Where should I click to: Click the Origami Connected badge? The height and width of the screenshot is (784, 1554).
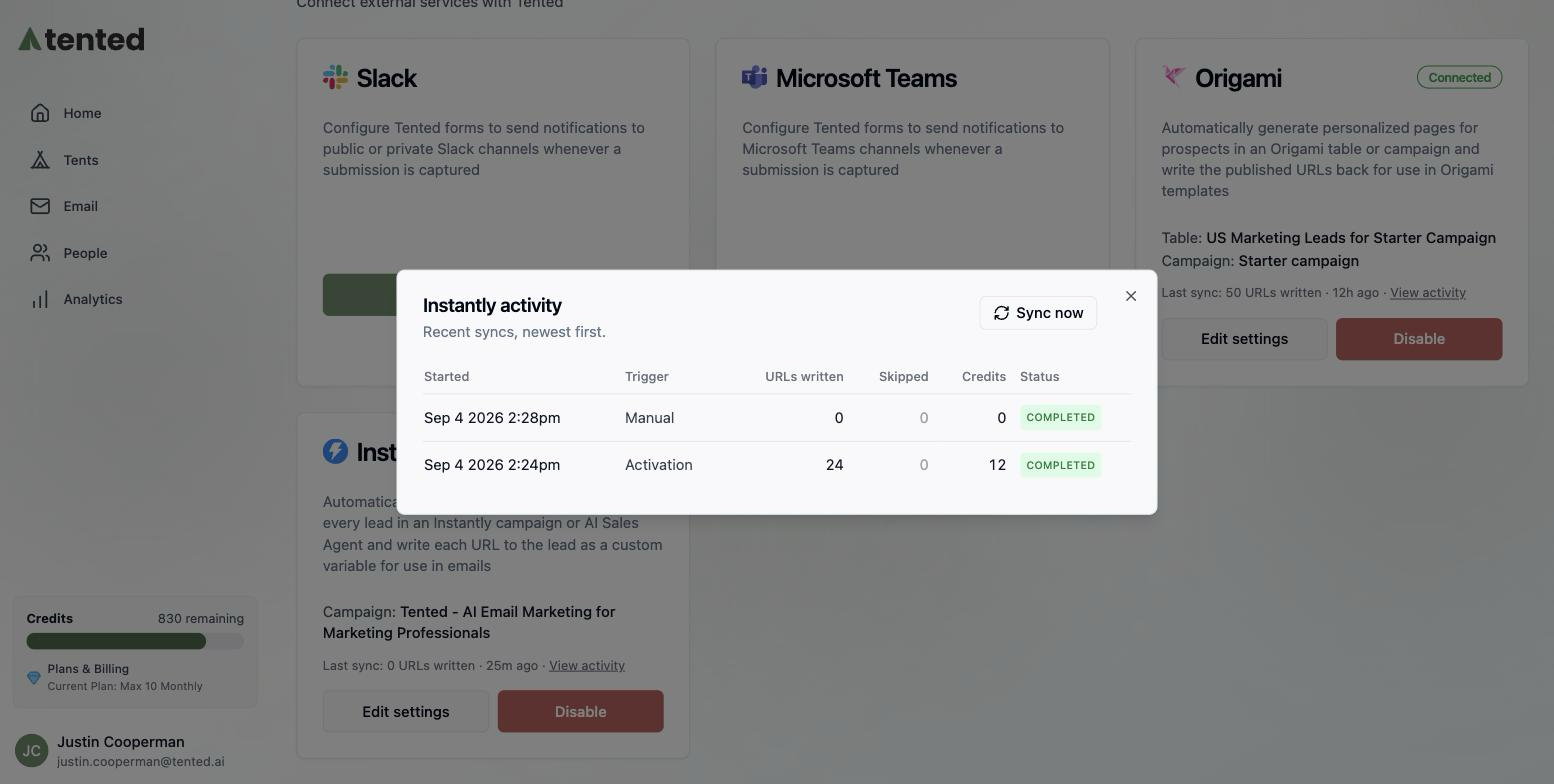pos(1459,77)
